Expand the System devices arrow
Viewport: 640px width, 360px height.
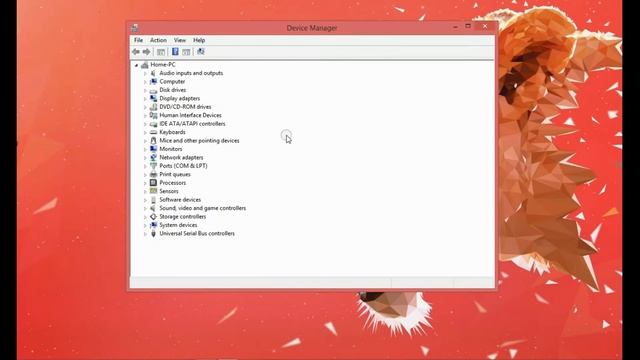[x=145, y=225]
